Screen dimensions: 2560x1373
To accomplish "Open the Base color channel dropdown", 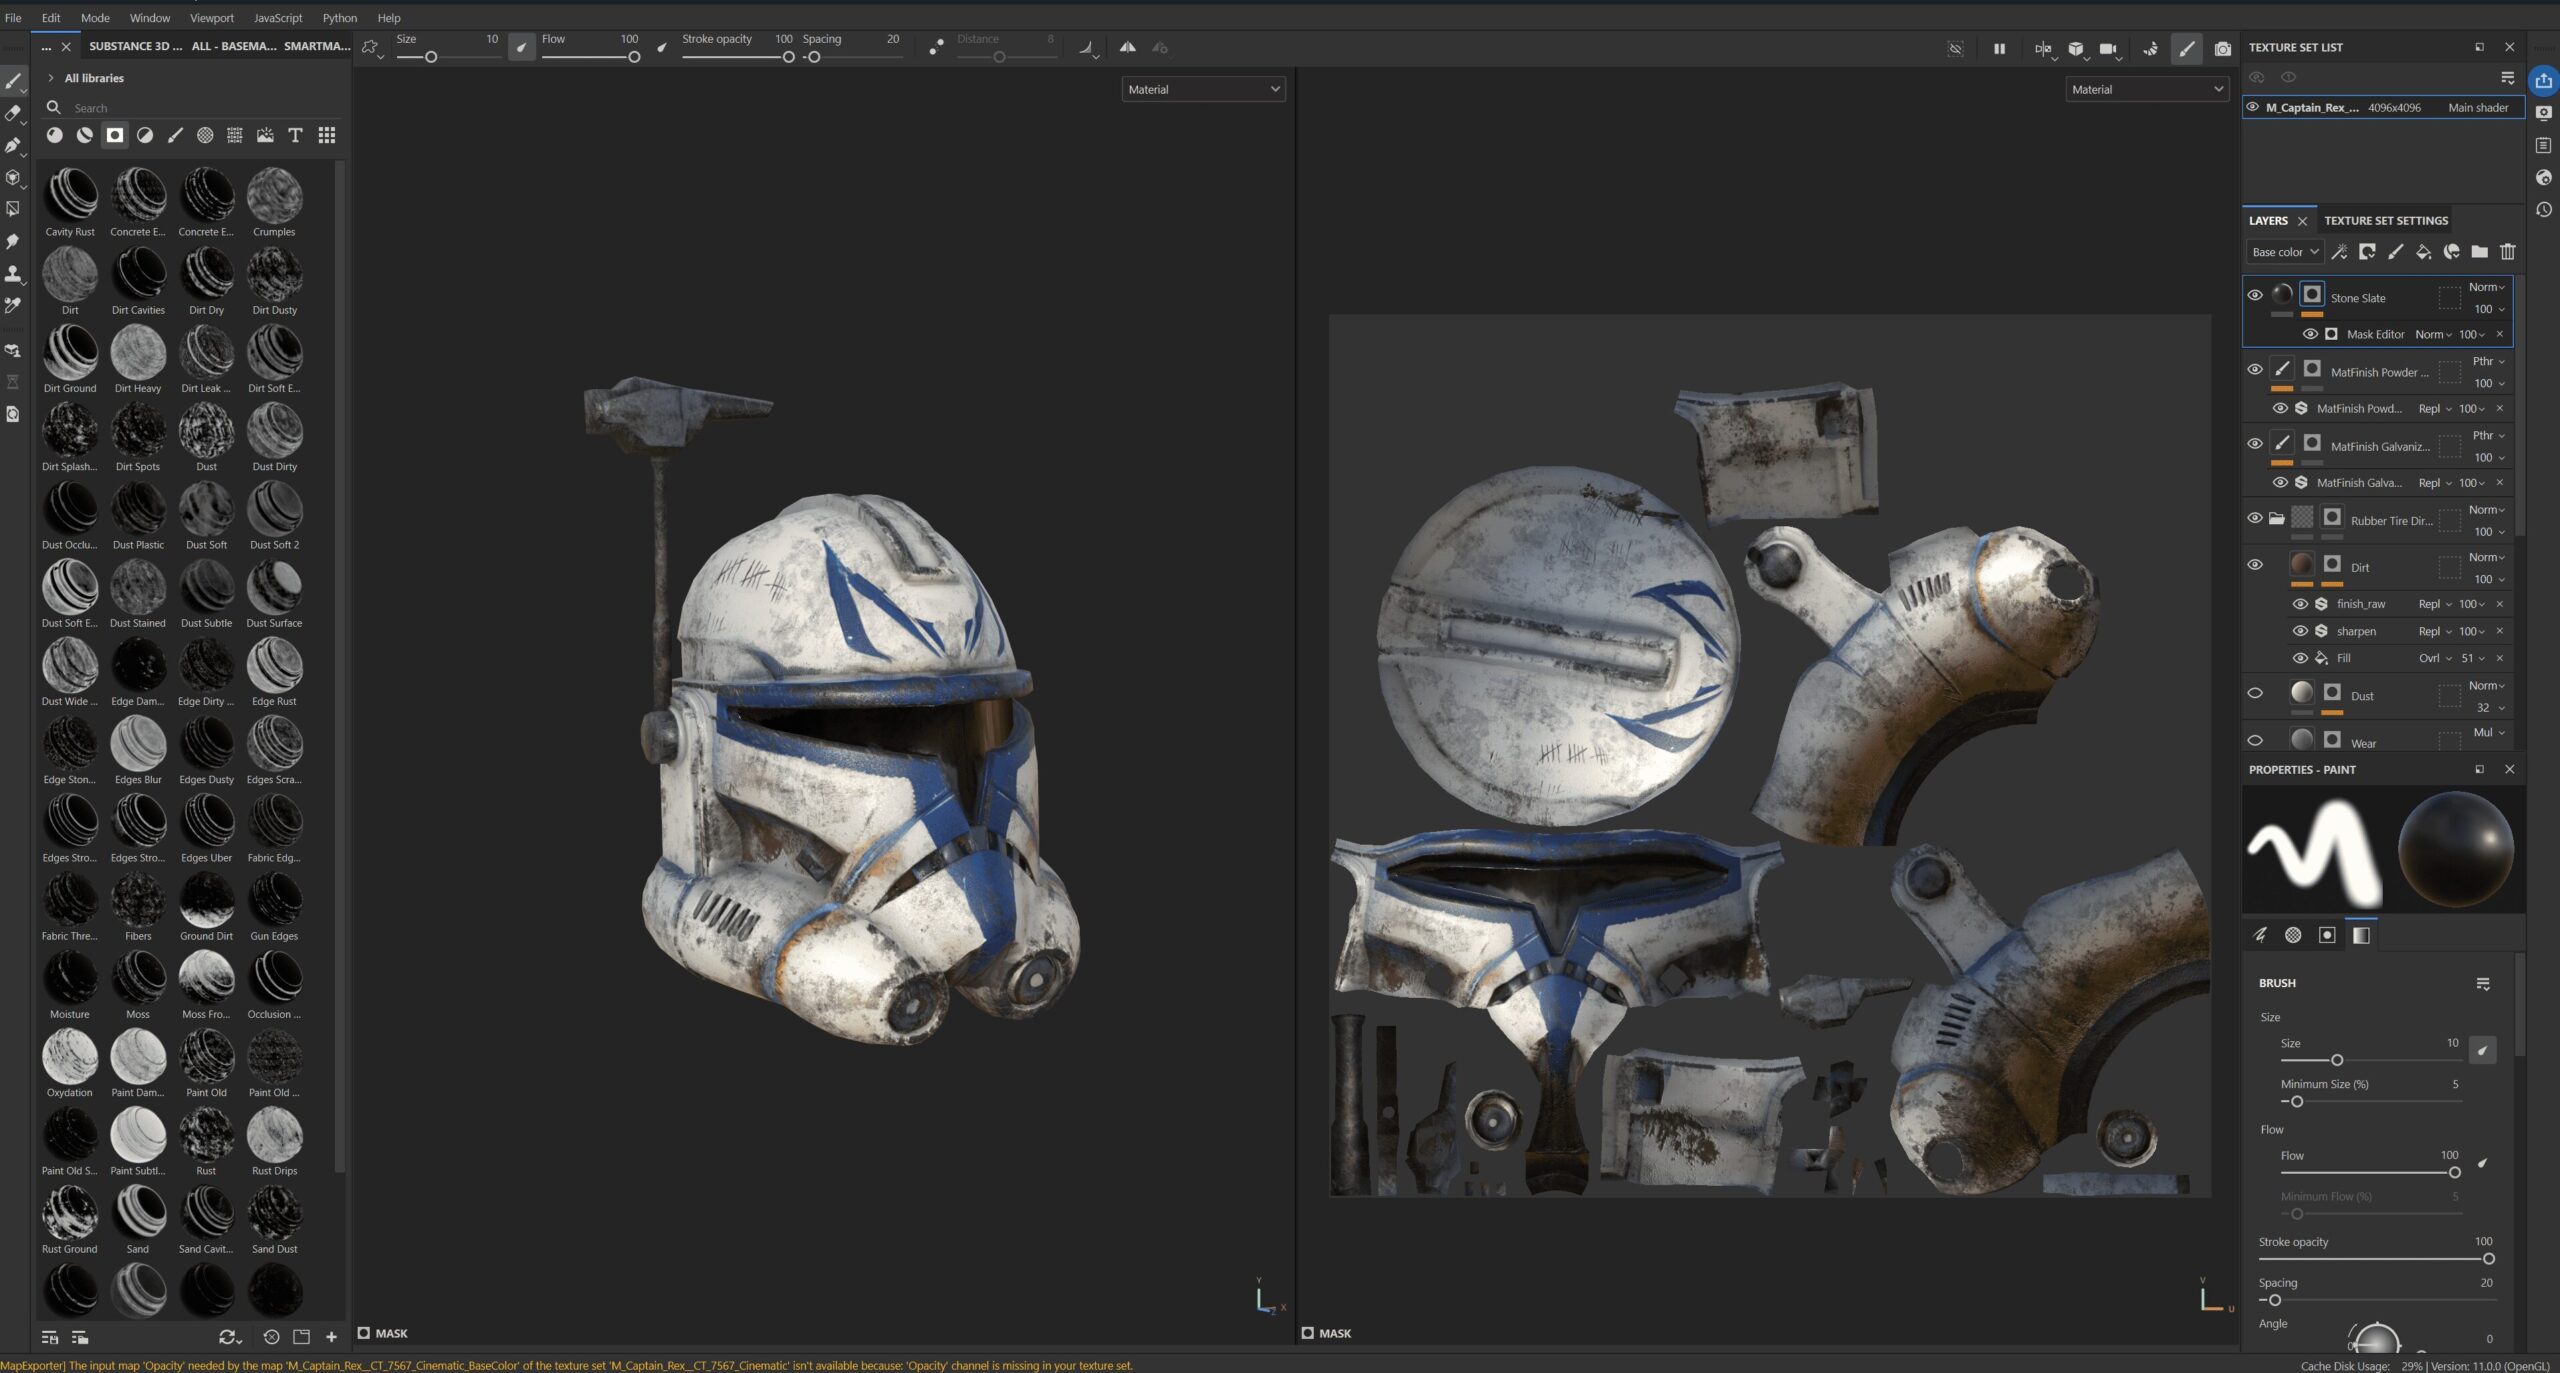I will coord(2284,252).
